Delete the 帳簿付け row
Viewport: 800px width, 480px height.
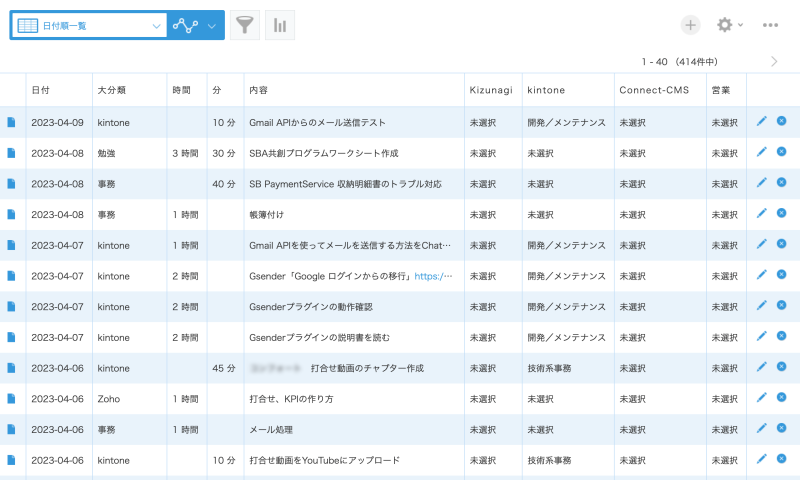point(781,213)
